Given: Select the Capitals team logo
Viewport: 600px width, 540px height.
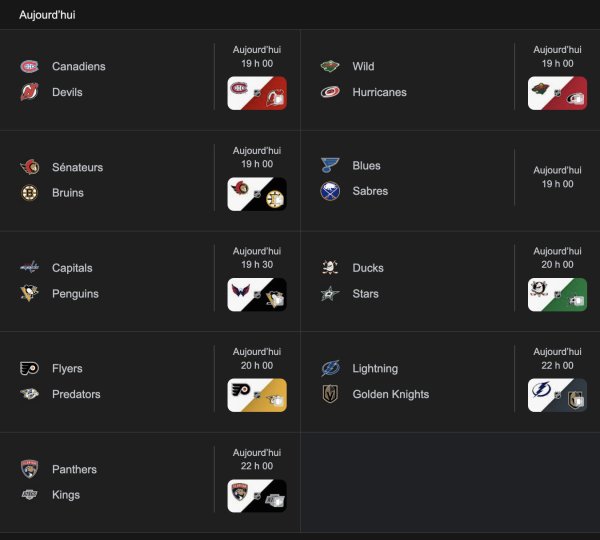Looking at the screenshot, I should pos(29,268).
